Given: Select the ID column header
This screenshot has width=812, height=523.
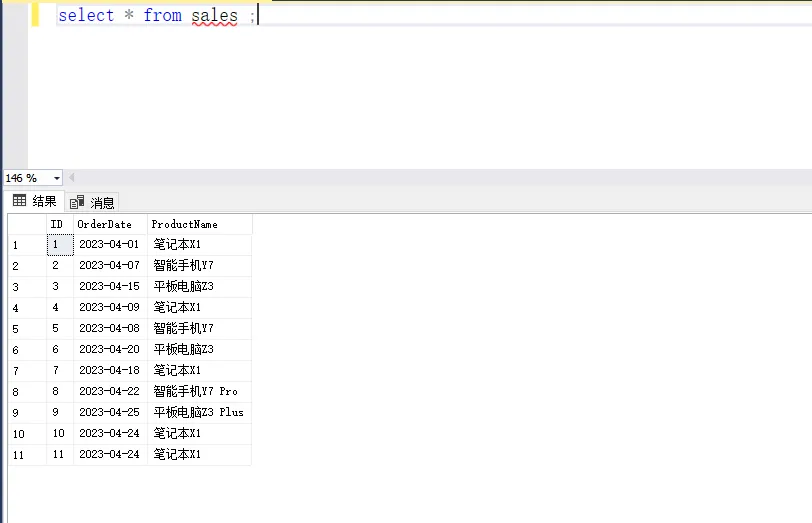Looking at the screenshot, I should [60, 224].
